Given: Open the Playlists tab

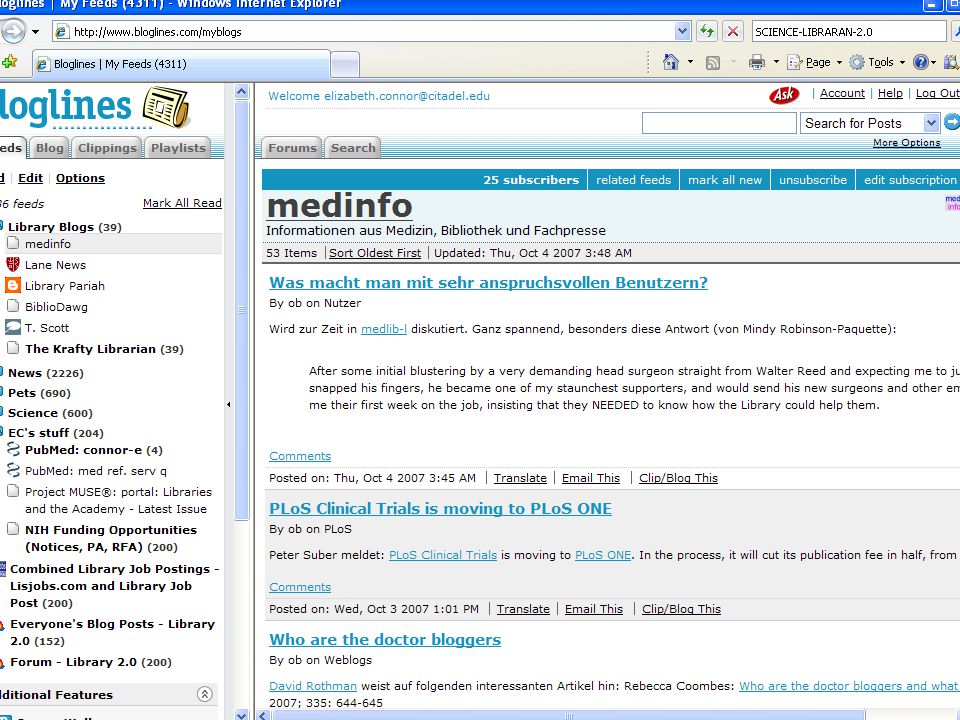Looking at the screenshot, I should tap(178, 148).
